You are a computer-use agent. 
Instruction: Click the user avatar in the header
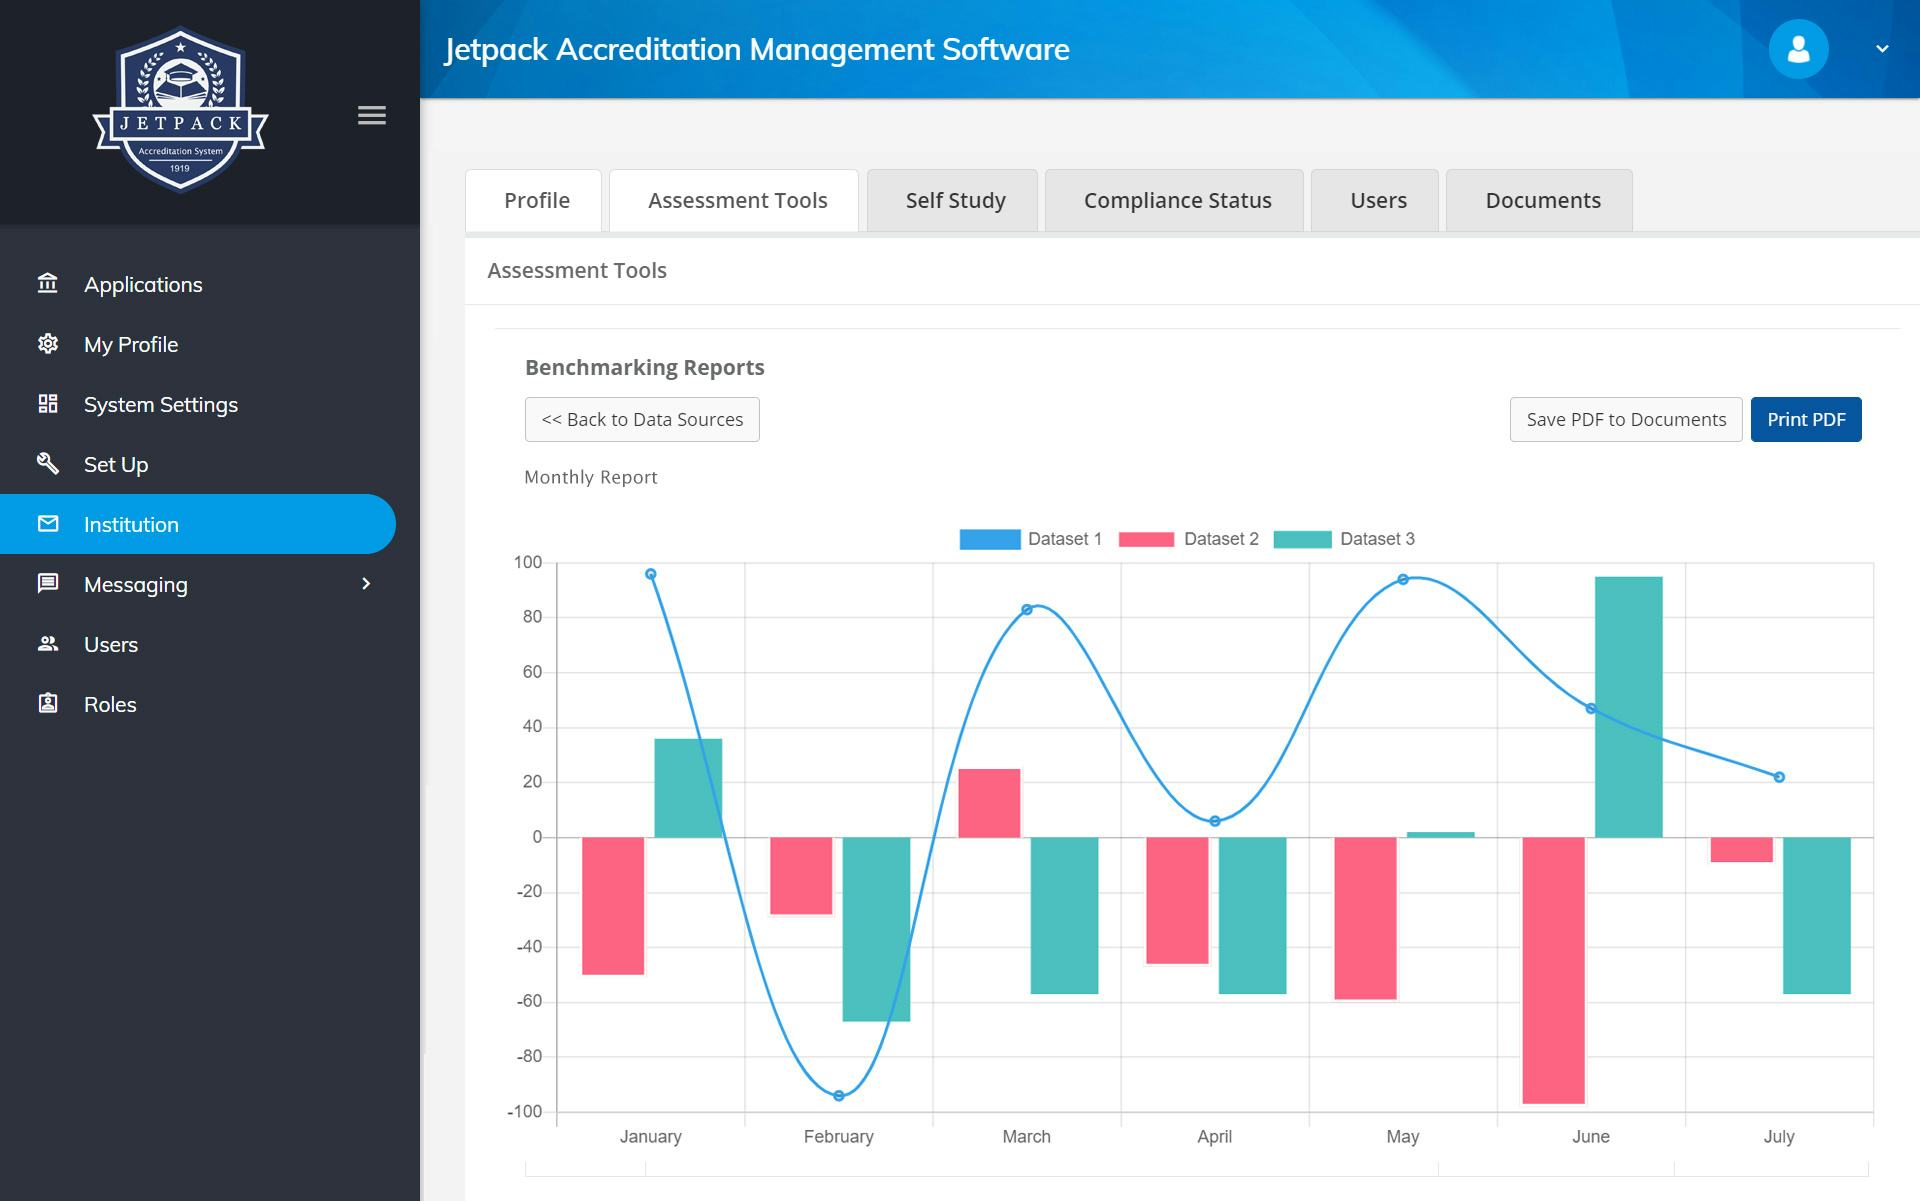(1798, 48)
